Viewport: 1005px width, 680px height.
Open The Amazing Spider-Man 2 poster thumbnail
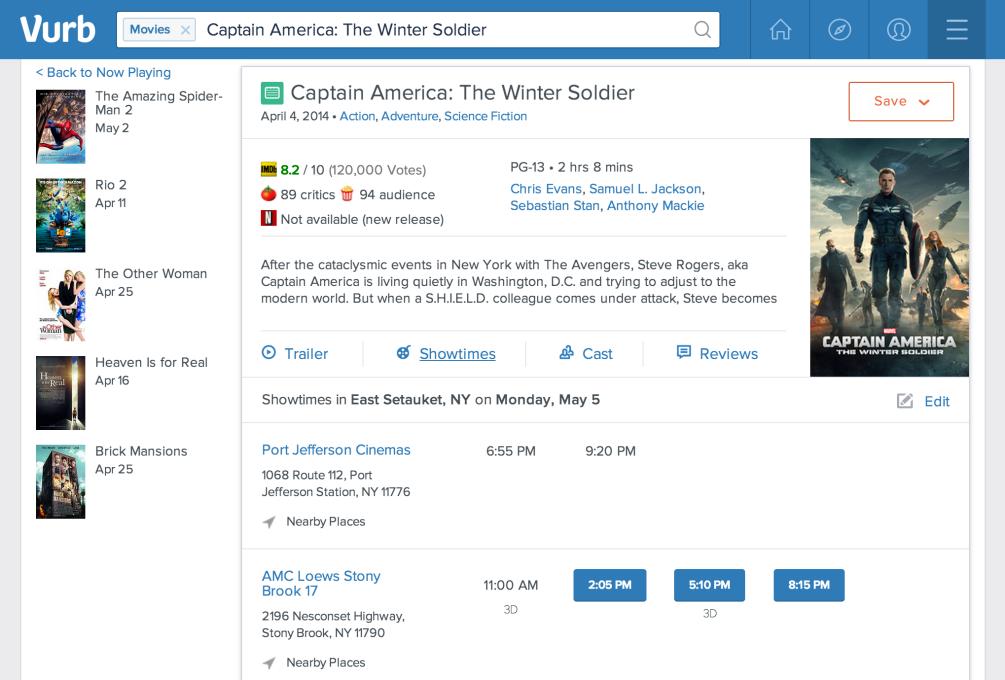[61, 127]
